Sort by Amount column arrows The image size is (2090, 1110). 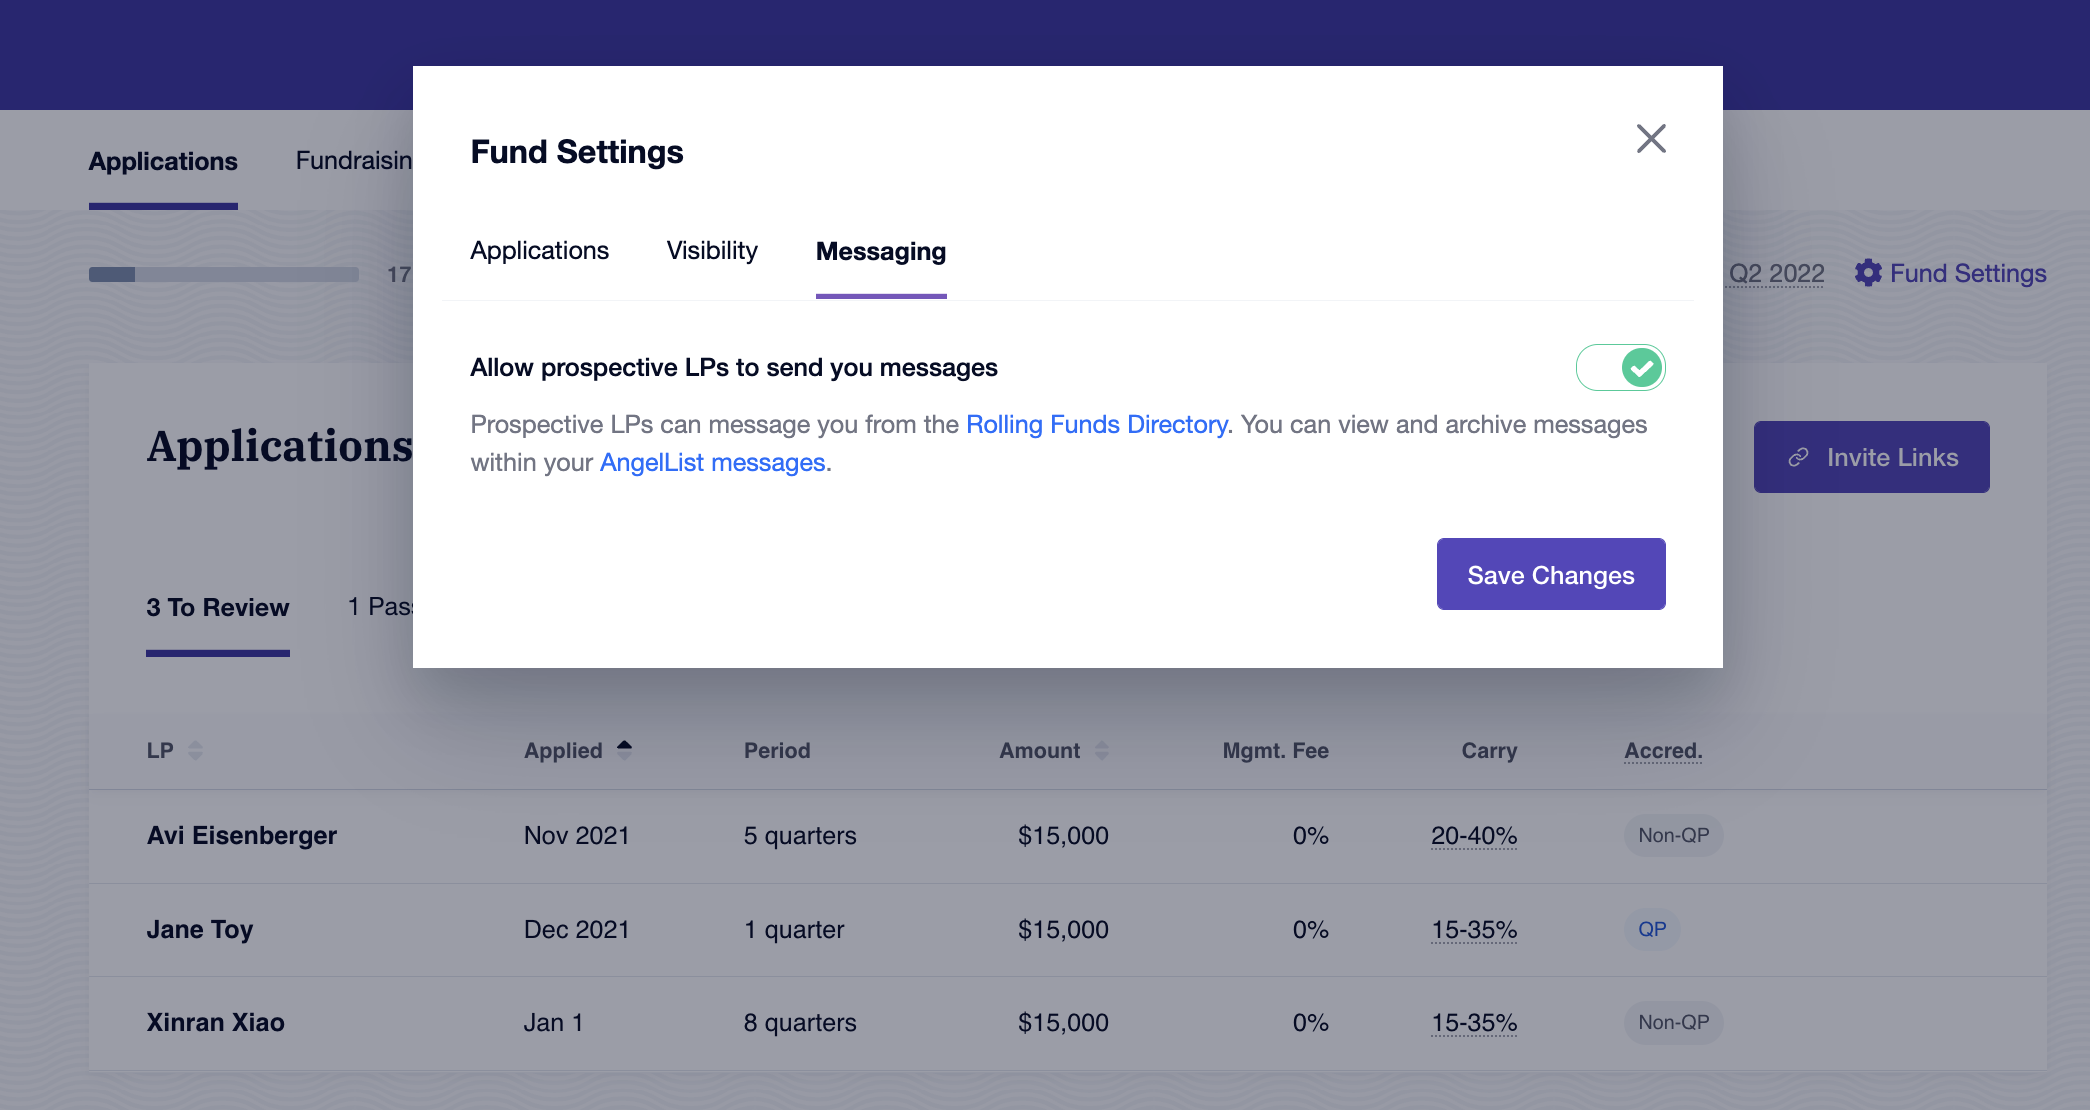point(1102,750)
